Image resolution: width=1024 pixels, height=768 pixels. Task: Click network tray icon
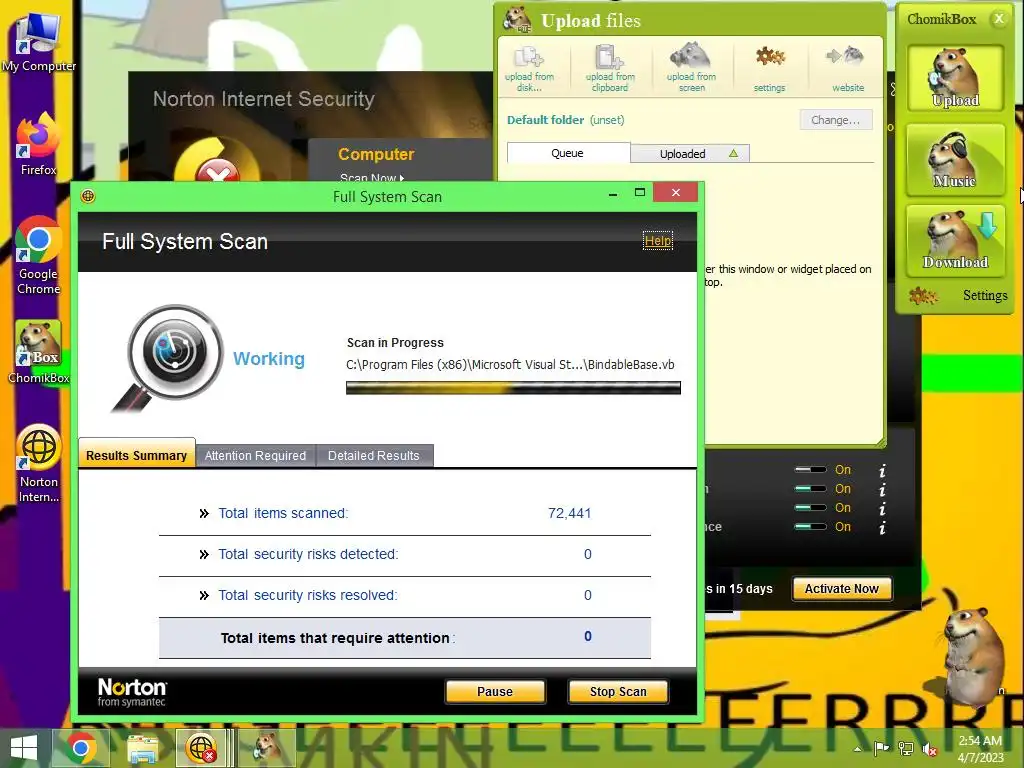click(906, 748)
